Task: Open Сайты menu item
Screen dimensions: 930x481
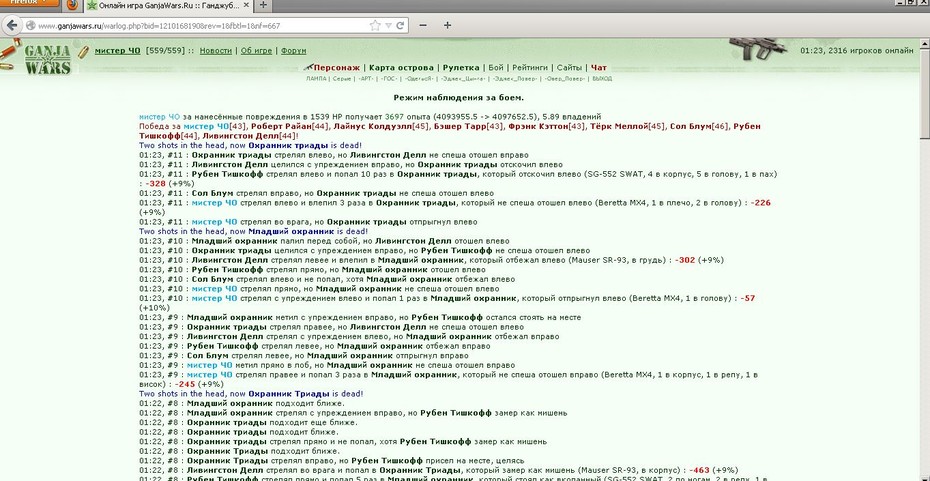Action: pyautogui.click(x=569, y=68)
